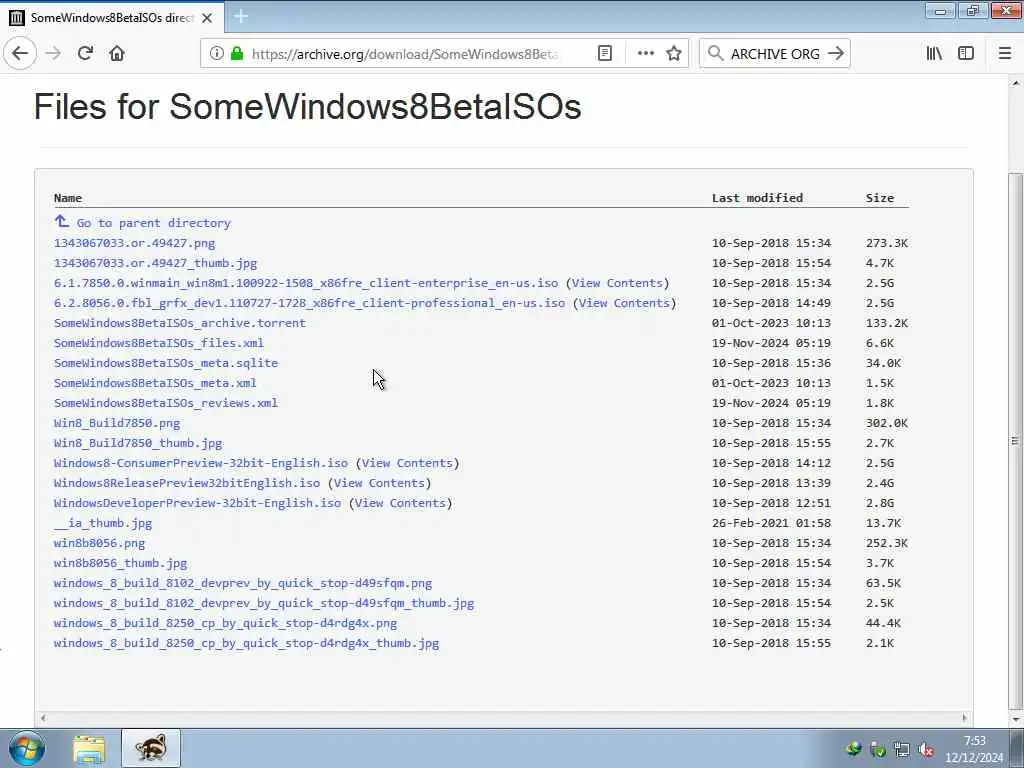The height and width of the screenshot is (768, 1024).
Task: Click the scrollbar up arrow
Action: (x=1016, y=83)
